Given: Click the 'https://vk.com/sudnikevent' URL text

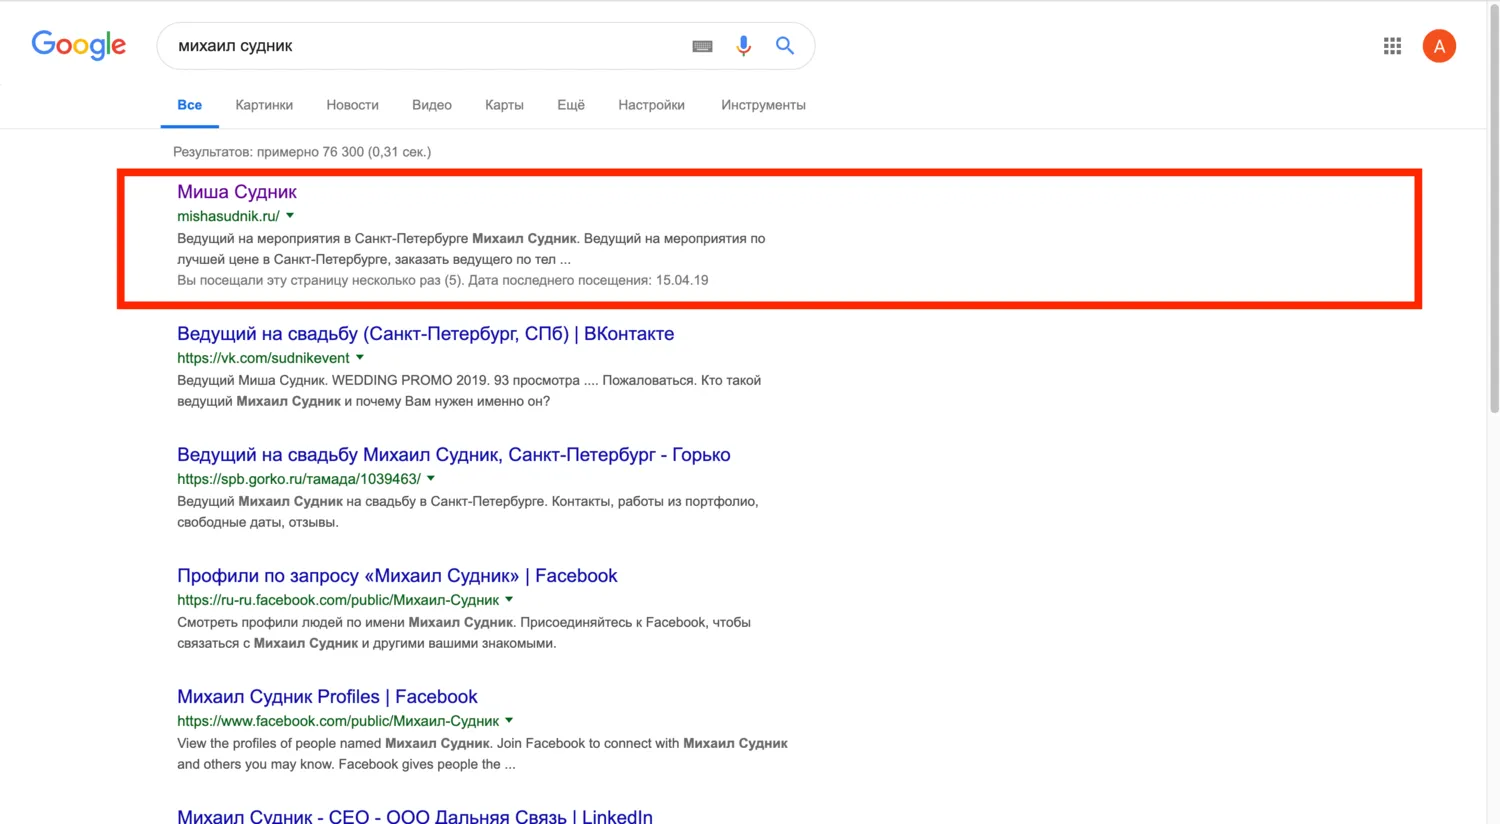Looking at the screenshot, I should point(263,358).
